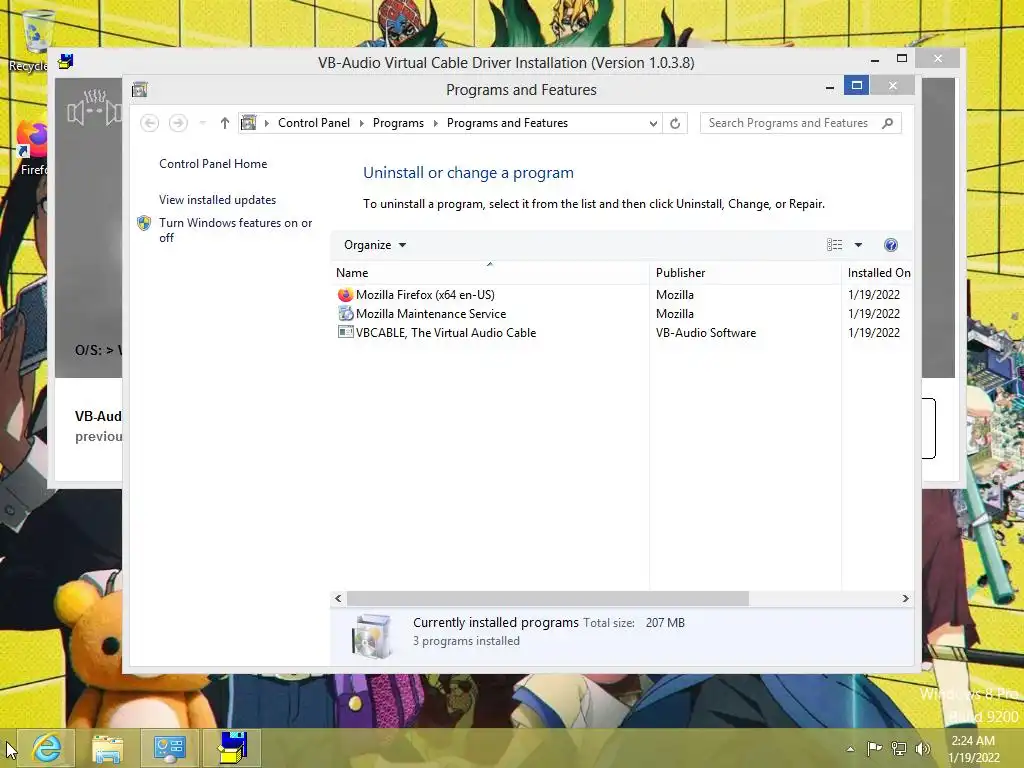
Task: Open volume speaker tray icon
Action: (923, 749)
